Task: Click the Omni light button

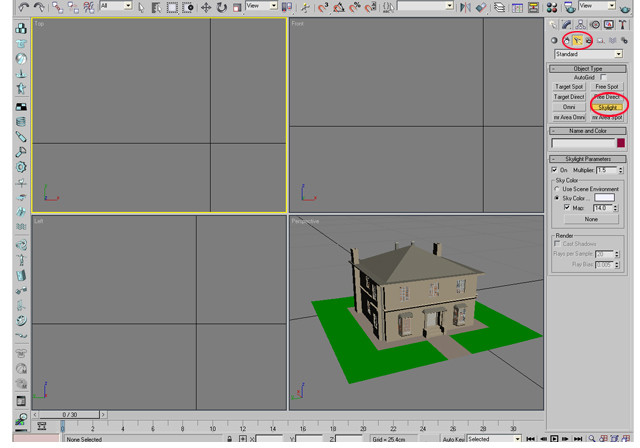Action: click(x=569, y=107)
